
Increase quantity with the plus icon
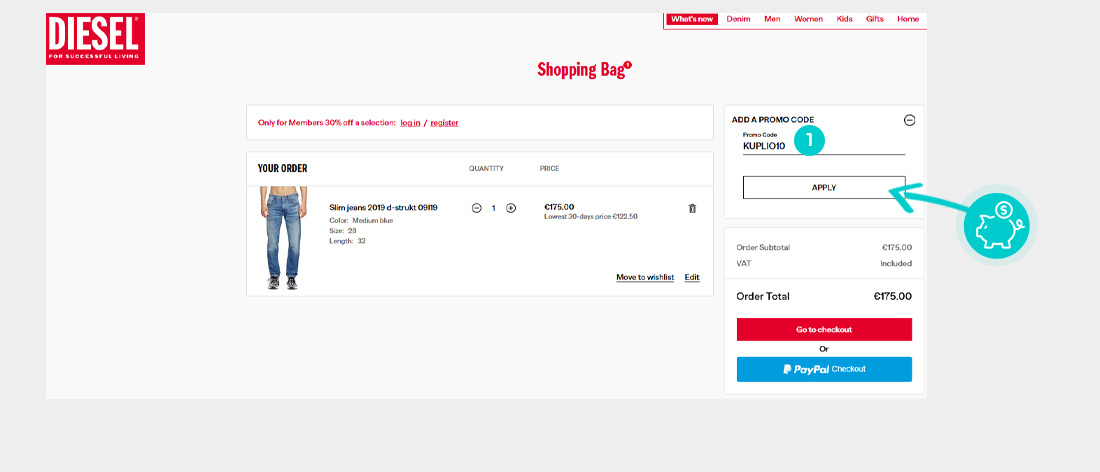point(511,208)
